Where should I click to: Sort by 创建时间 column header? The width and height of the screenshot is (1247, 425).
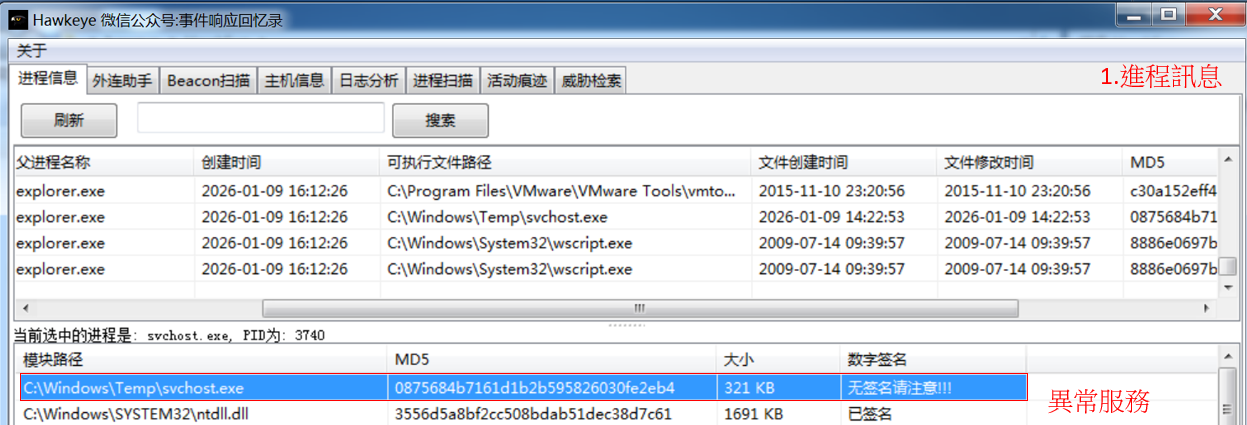(x=286, y=162)
